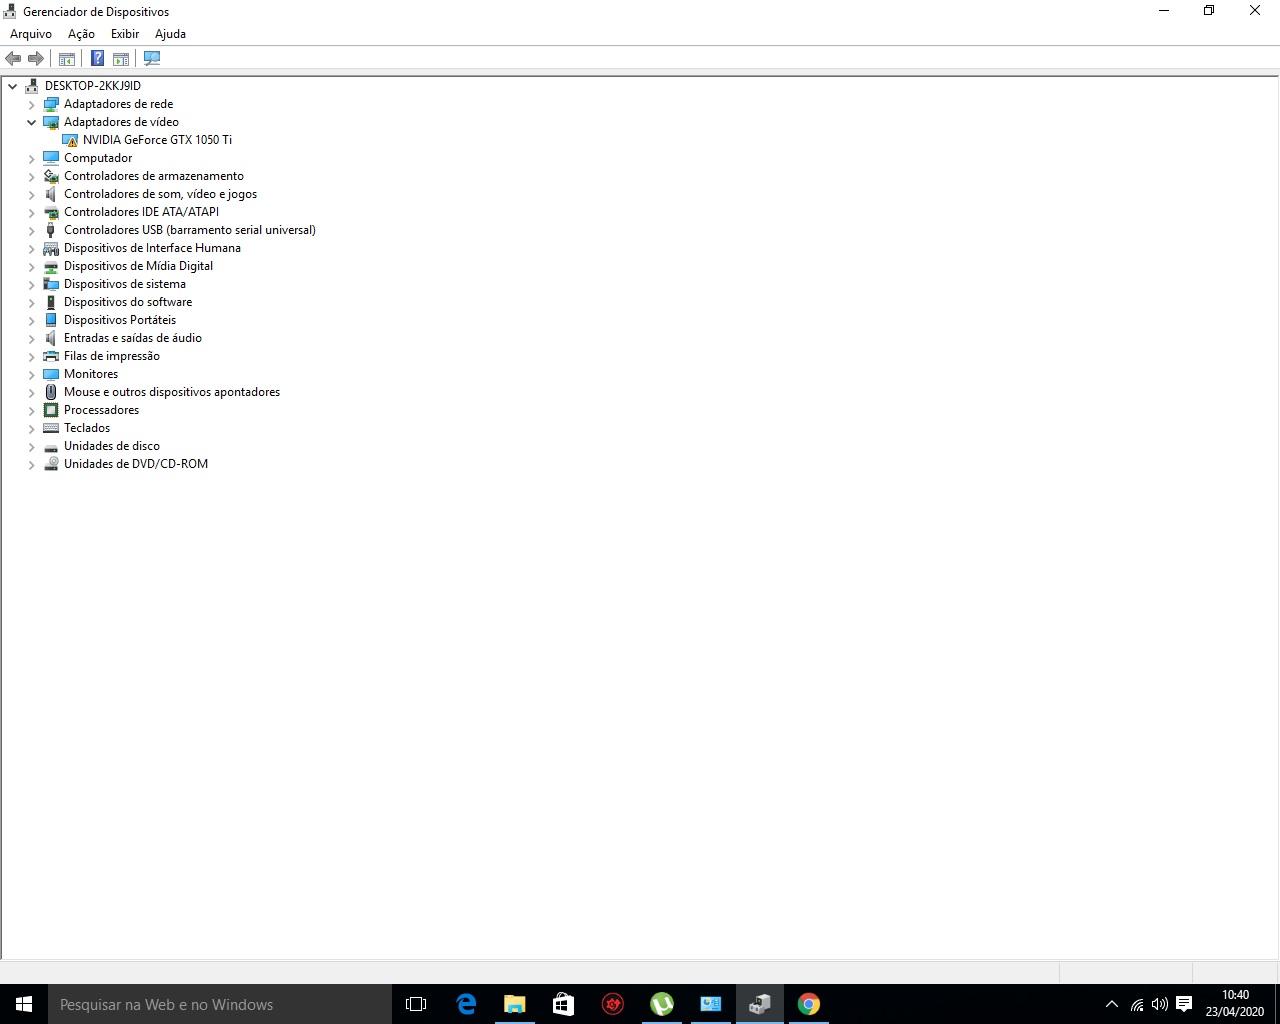Select Dispositivos do software label
Viewport: 1280px width, 1024px height.
pyautogui.click(x=128, y=302)
